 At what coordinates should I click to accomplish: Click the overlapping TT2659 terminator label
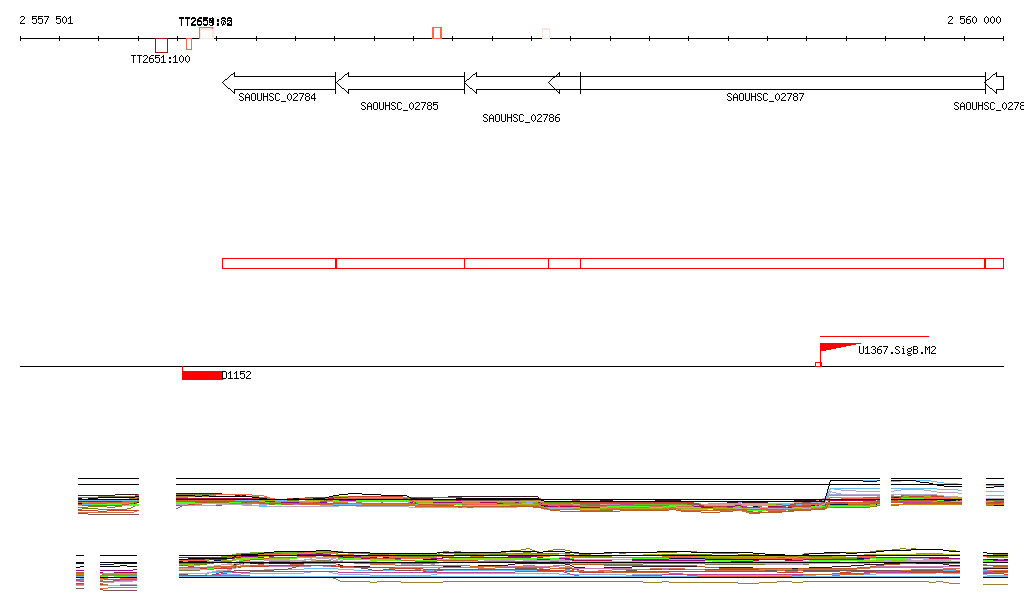pyautogui.click(x=205, y=22)
